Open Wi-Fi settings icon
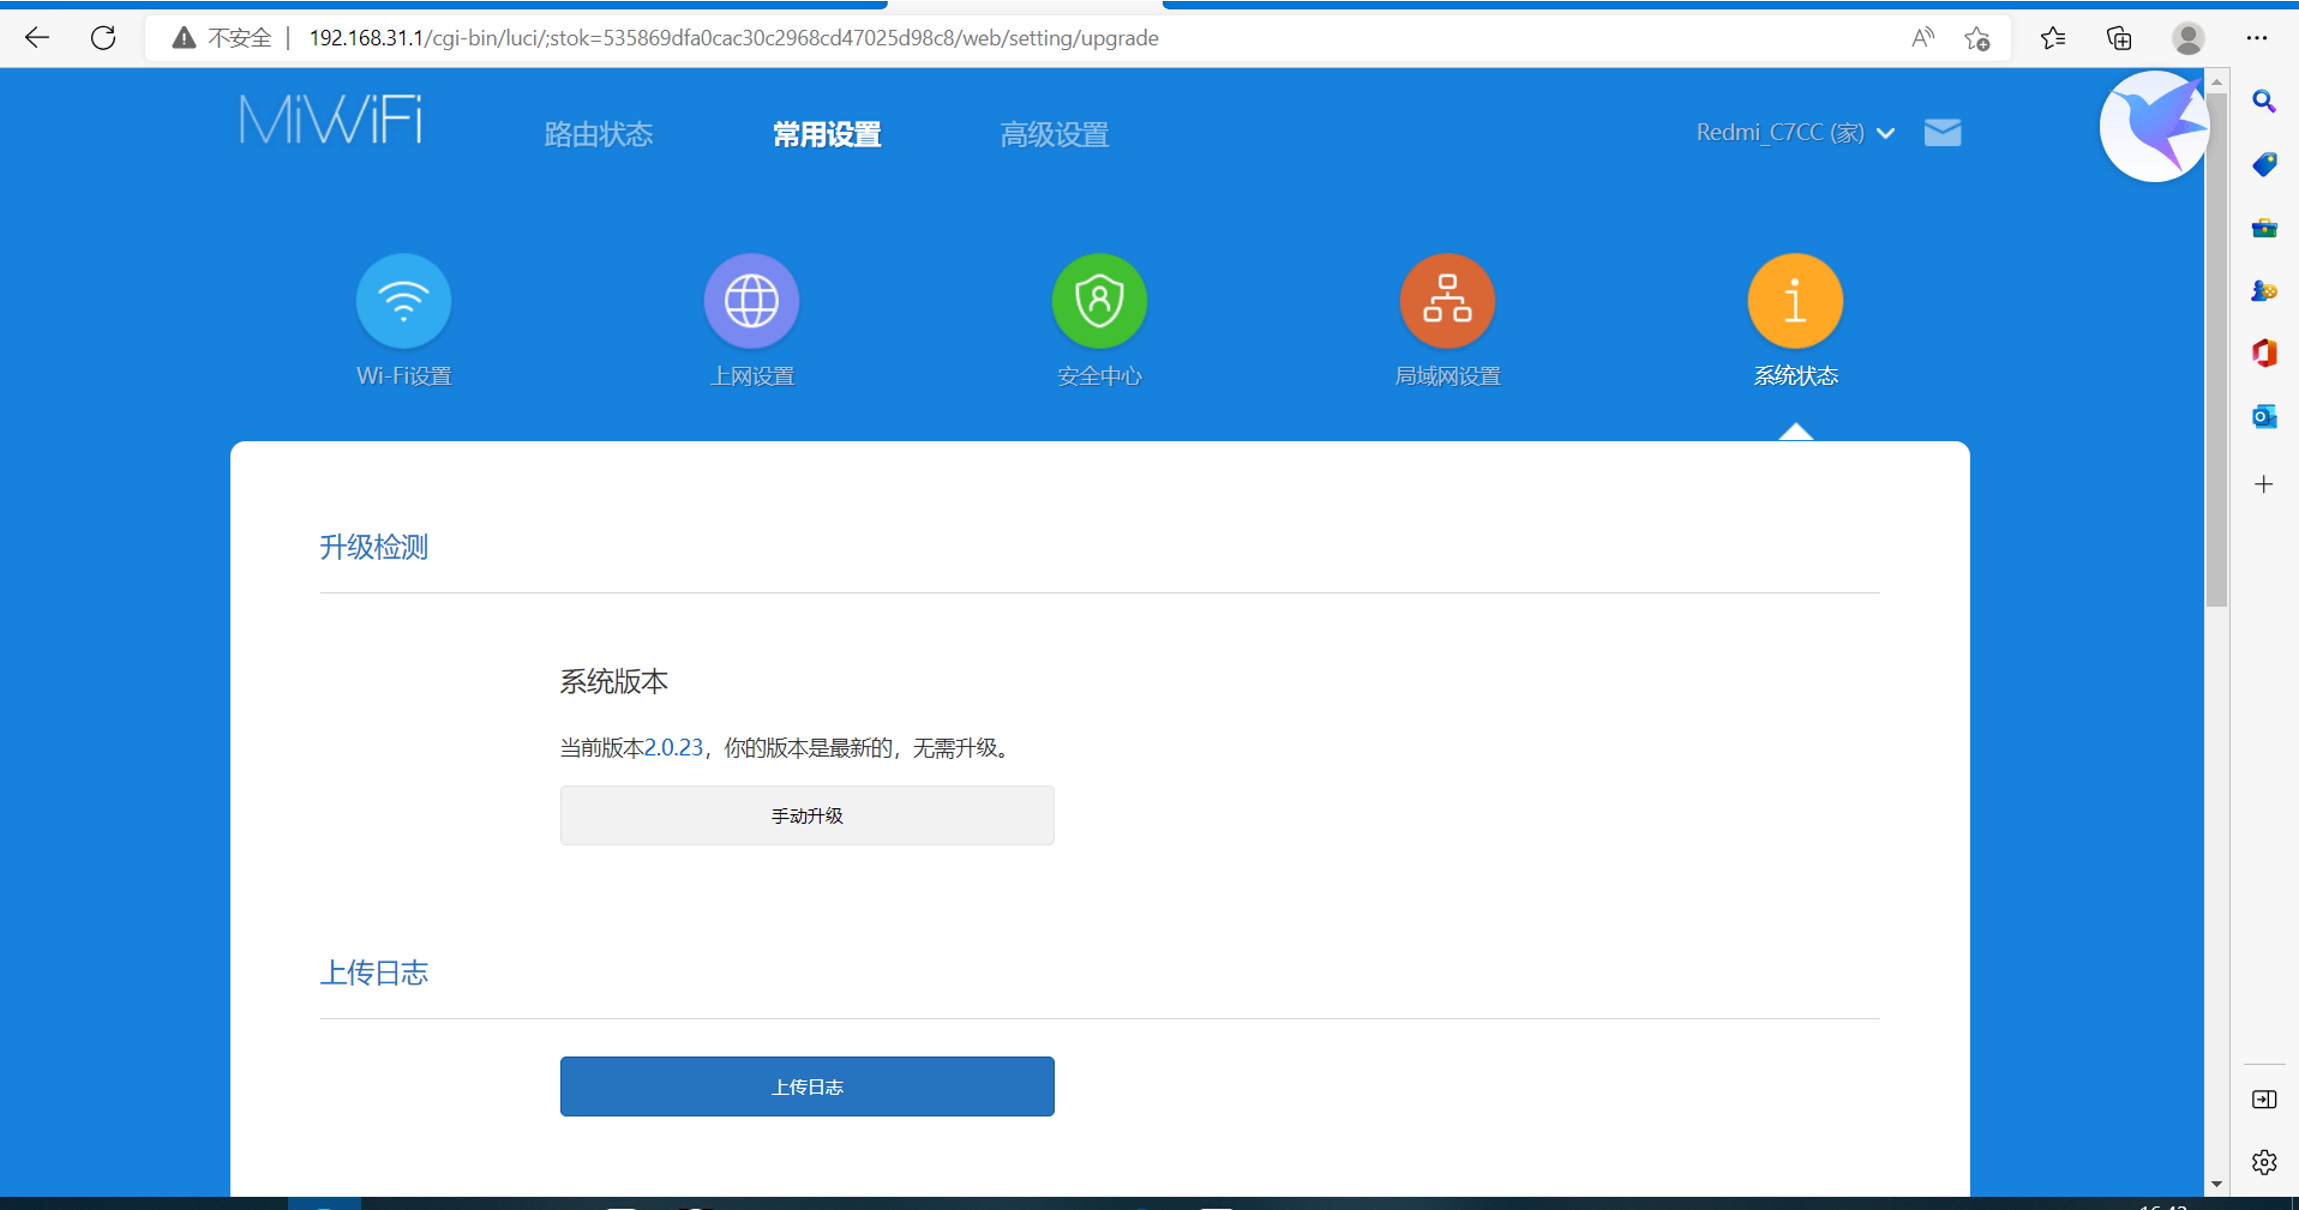This screenshot has width=2299, height=1210. (403, 301)
